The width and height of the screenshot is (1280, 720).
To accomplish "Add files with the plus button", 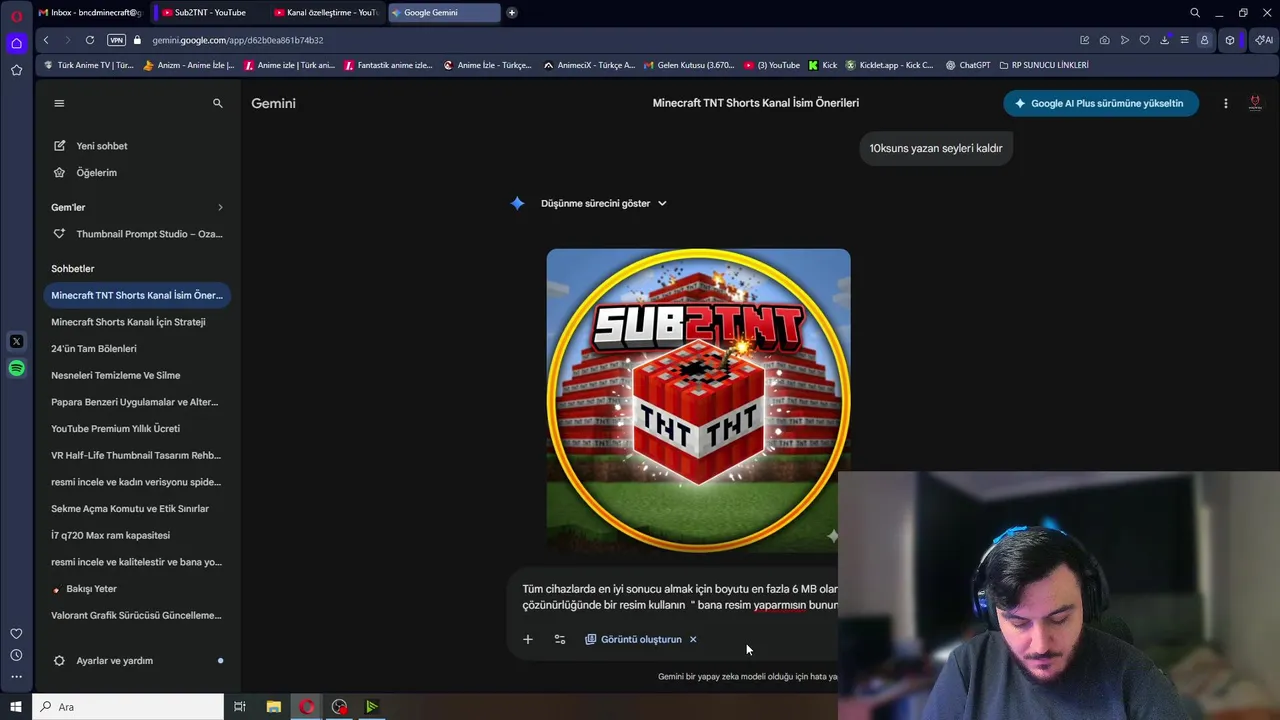I will tap(528, 639).
